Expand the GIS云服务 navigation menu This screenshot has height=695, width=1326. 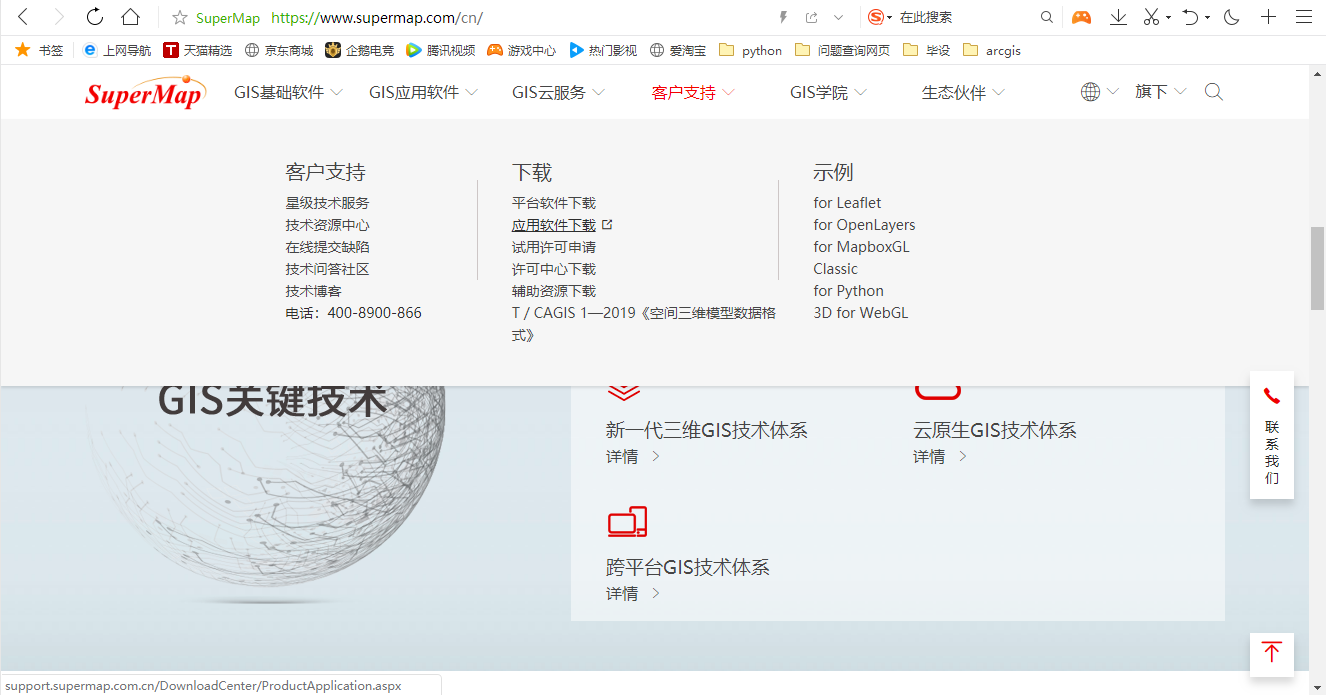tap(549, 91)
